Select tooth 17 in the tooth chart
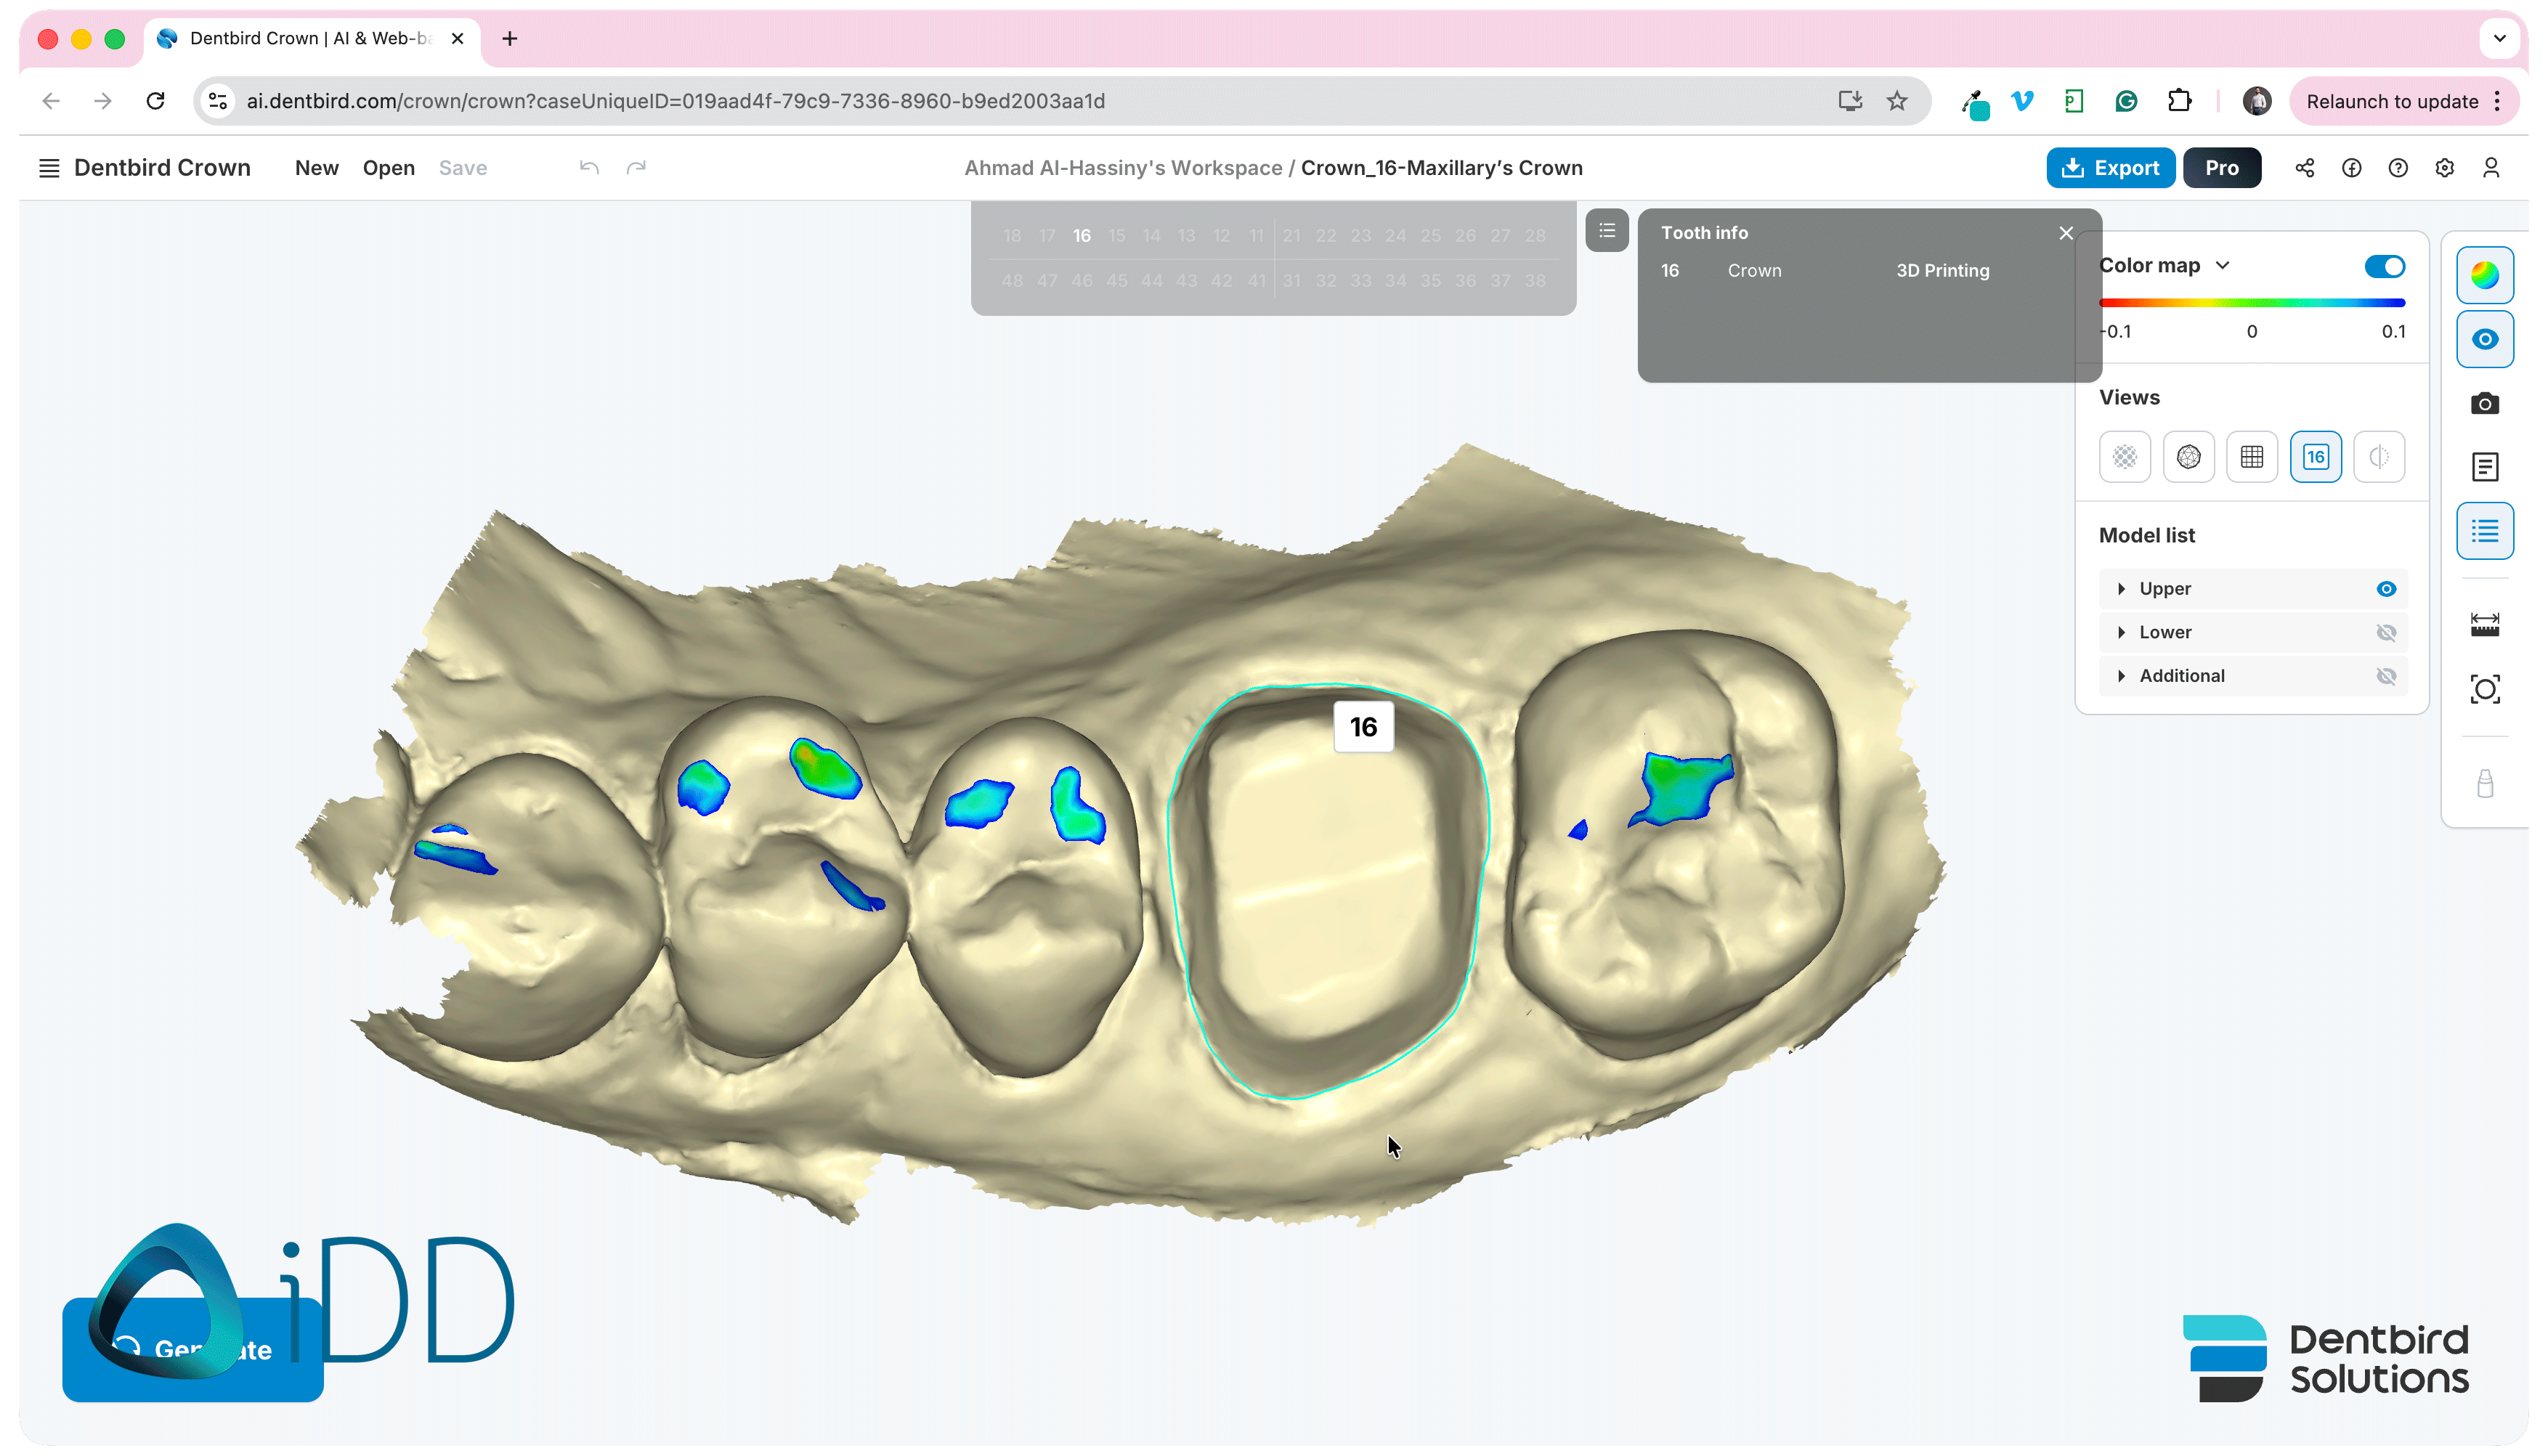This screenshot has height=1456, width=2548. pyautogui.click(x=1046, y=236)
